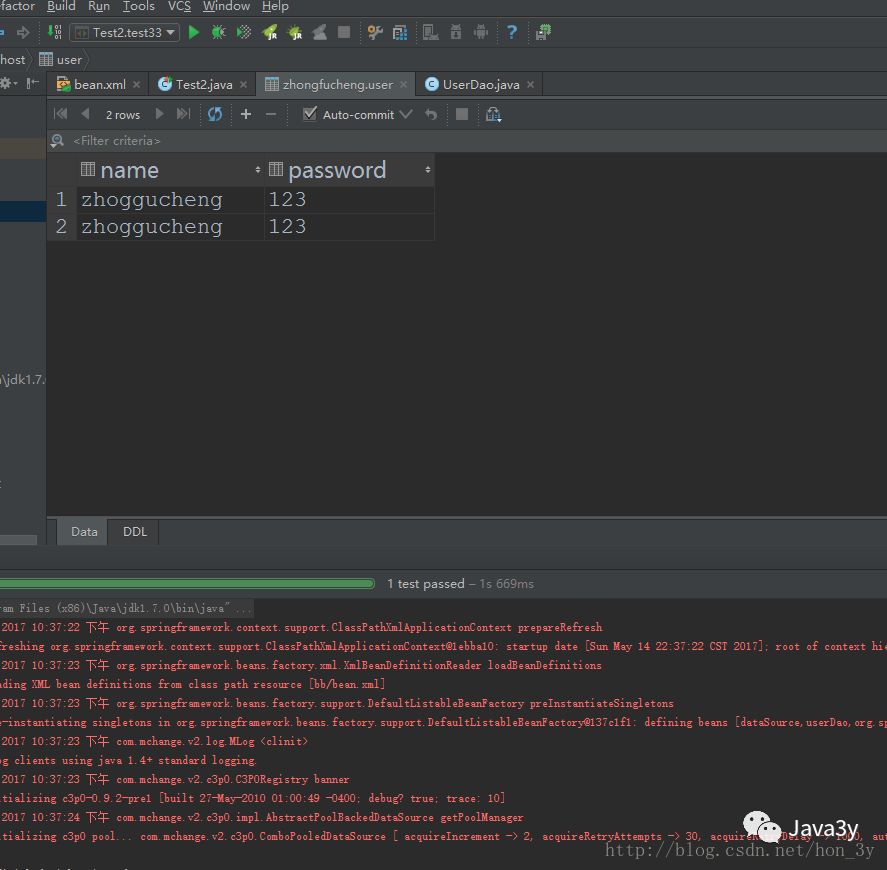Screen dimensions: 887x870
Task: Reload table data with refresh icon
Action: (x=215, y=114)
